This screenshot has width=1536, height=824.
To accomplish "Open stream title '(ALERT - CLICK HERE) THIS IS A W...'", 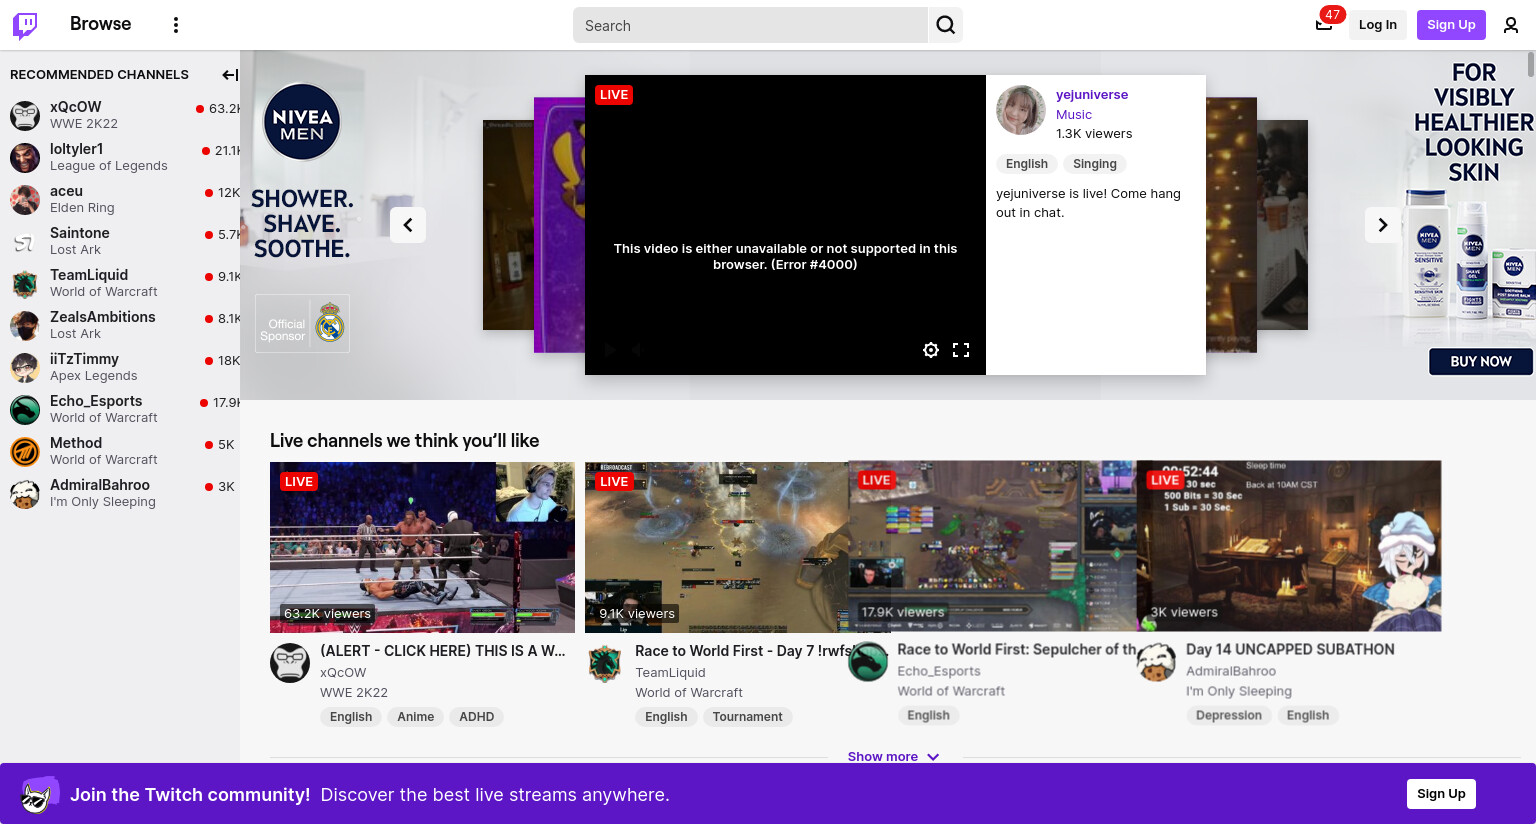I will click(443, 651).
